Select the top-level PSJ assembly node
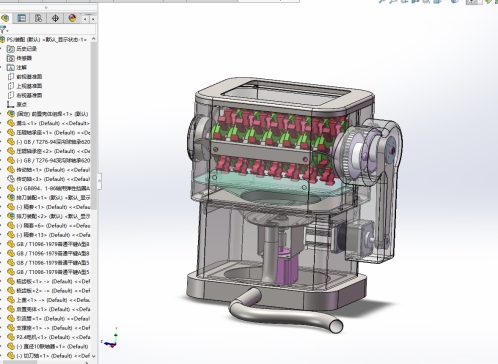Screen dimensions: 498x364 tap(45, 39)
